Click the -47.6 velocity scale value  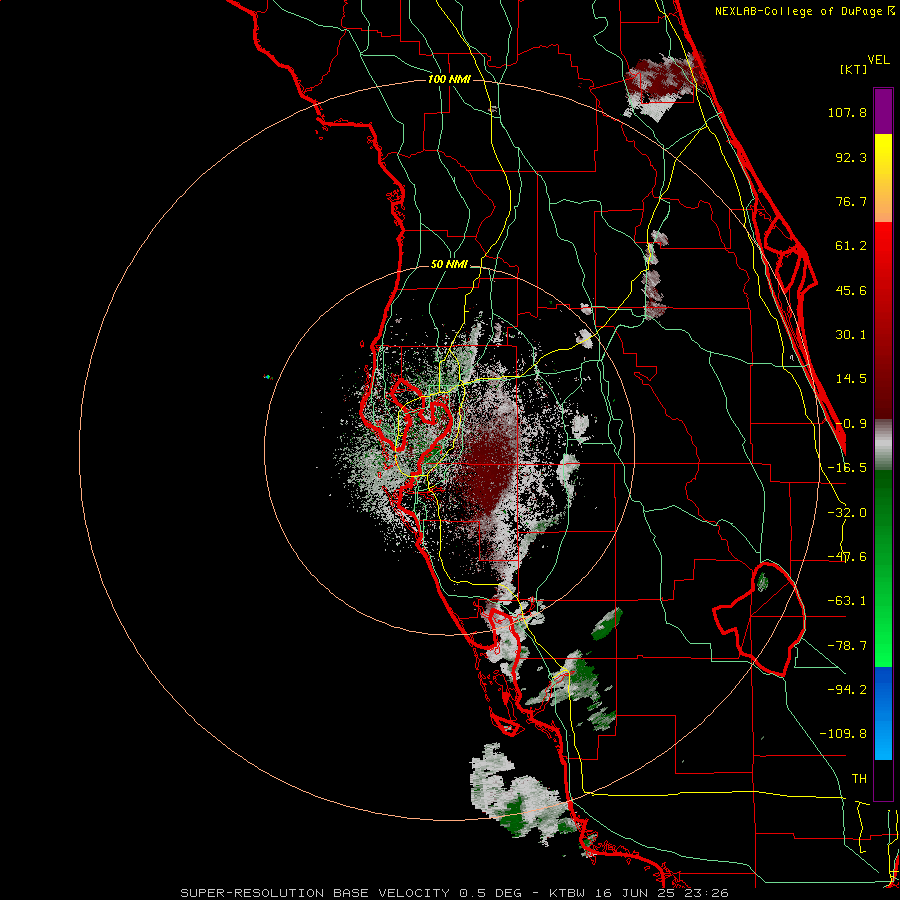pos(847,557)
